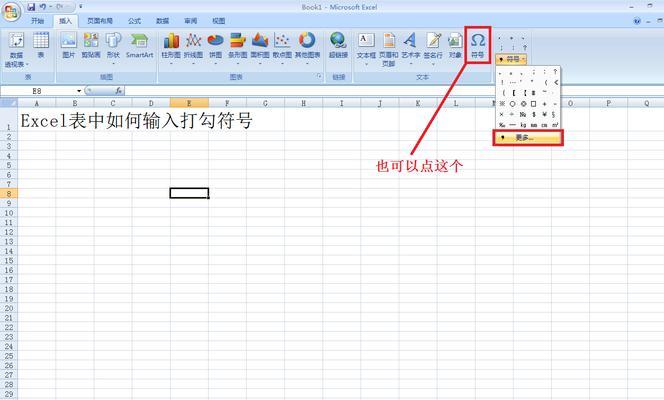Click the Select All corner button
This screenshot has height=400, width=664.
9,103
